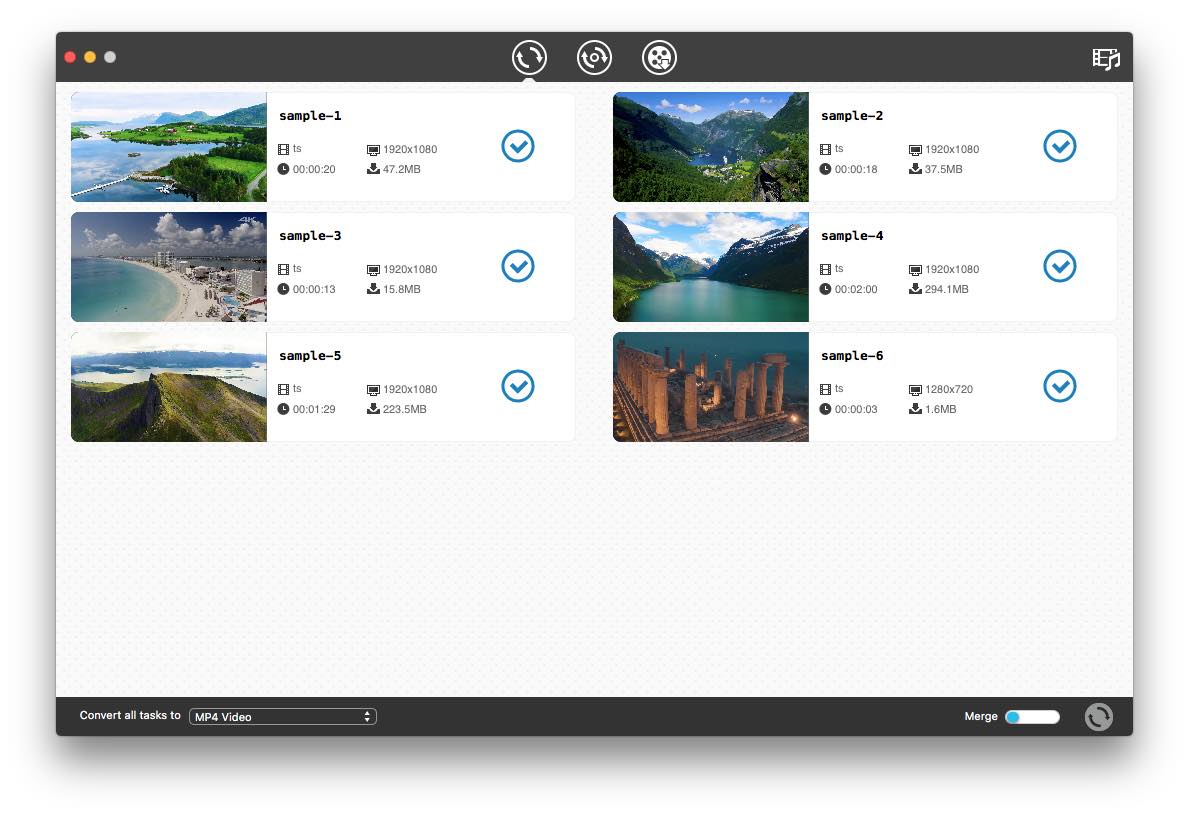Deselect the sample-1 video checkmark
The image size is (1189, 816).
pos(518,146)
